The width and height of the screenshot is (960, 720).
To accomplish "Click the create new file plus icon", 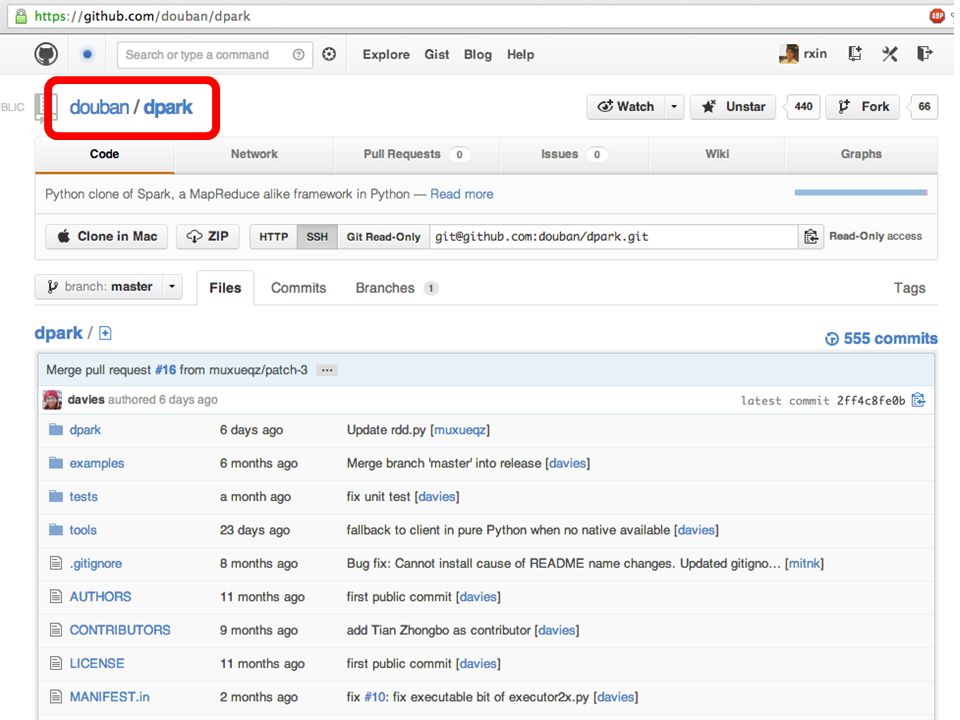I will point(105,333).
